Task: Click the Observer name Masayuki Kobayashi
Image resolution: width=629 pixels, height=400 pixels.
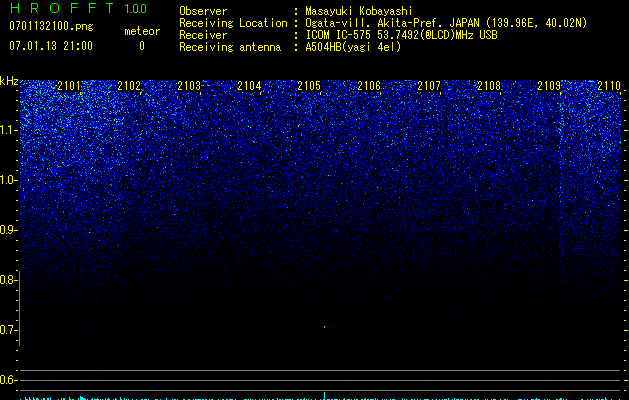Action: (x=359, y=11)
